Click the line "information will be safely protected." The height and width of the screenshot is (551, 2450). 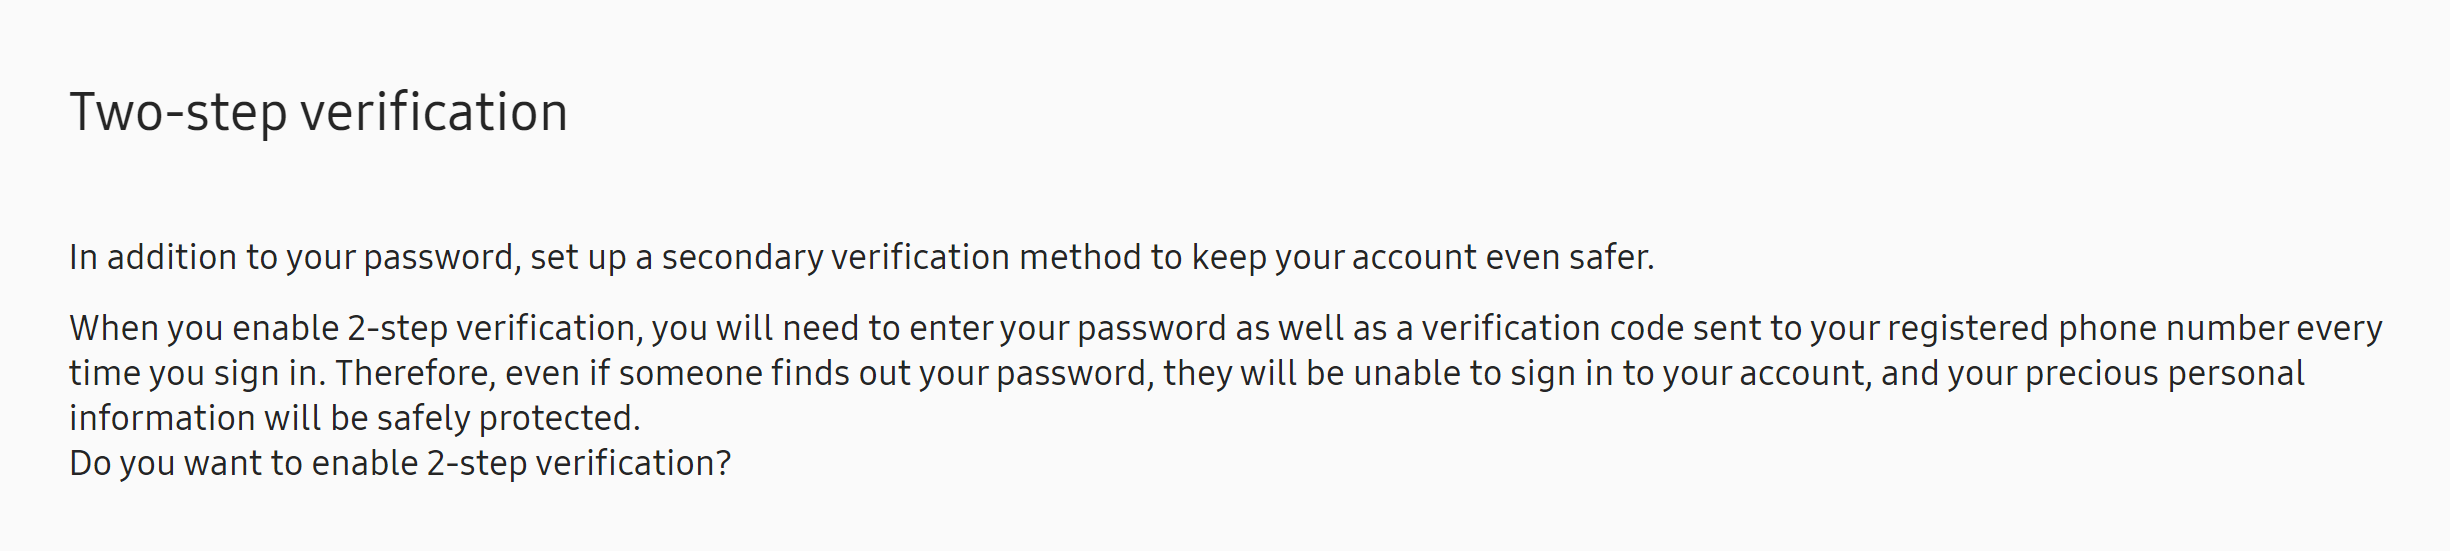[x=355, y=418]
